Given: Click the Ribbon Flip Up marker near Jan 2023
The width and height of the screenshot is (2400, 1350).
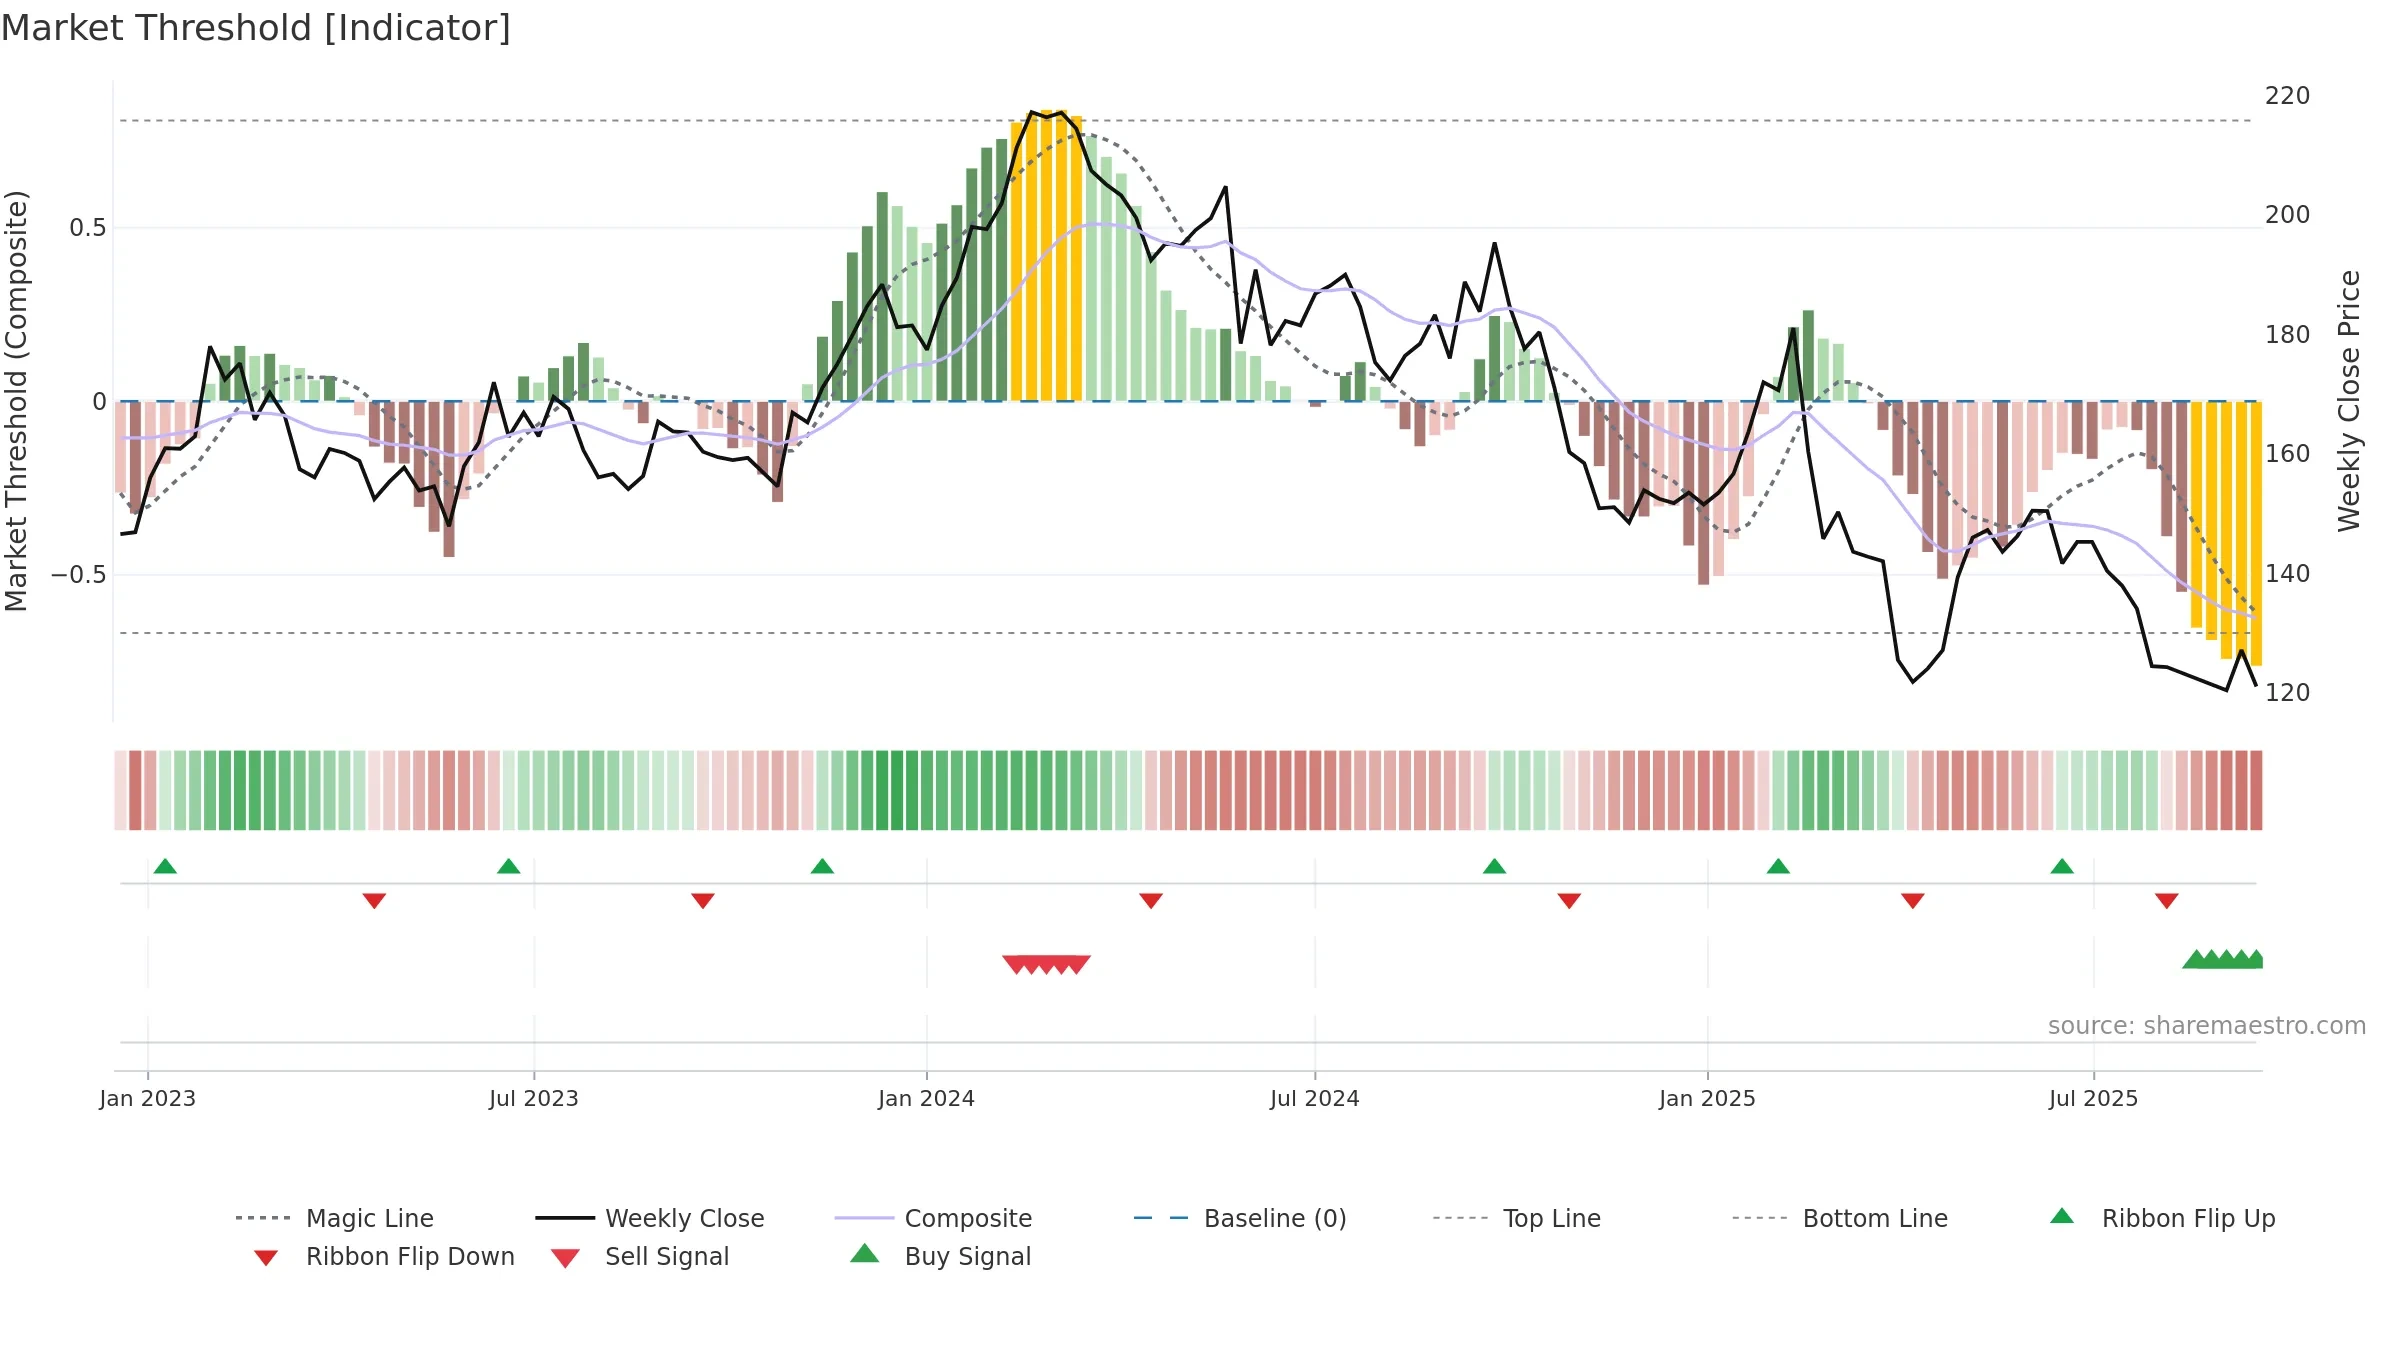Looking at the screenshot, I should (x=165, y=866).
